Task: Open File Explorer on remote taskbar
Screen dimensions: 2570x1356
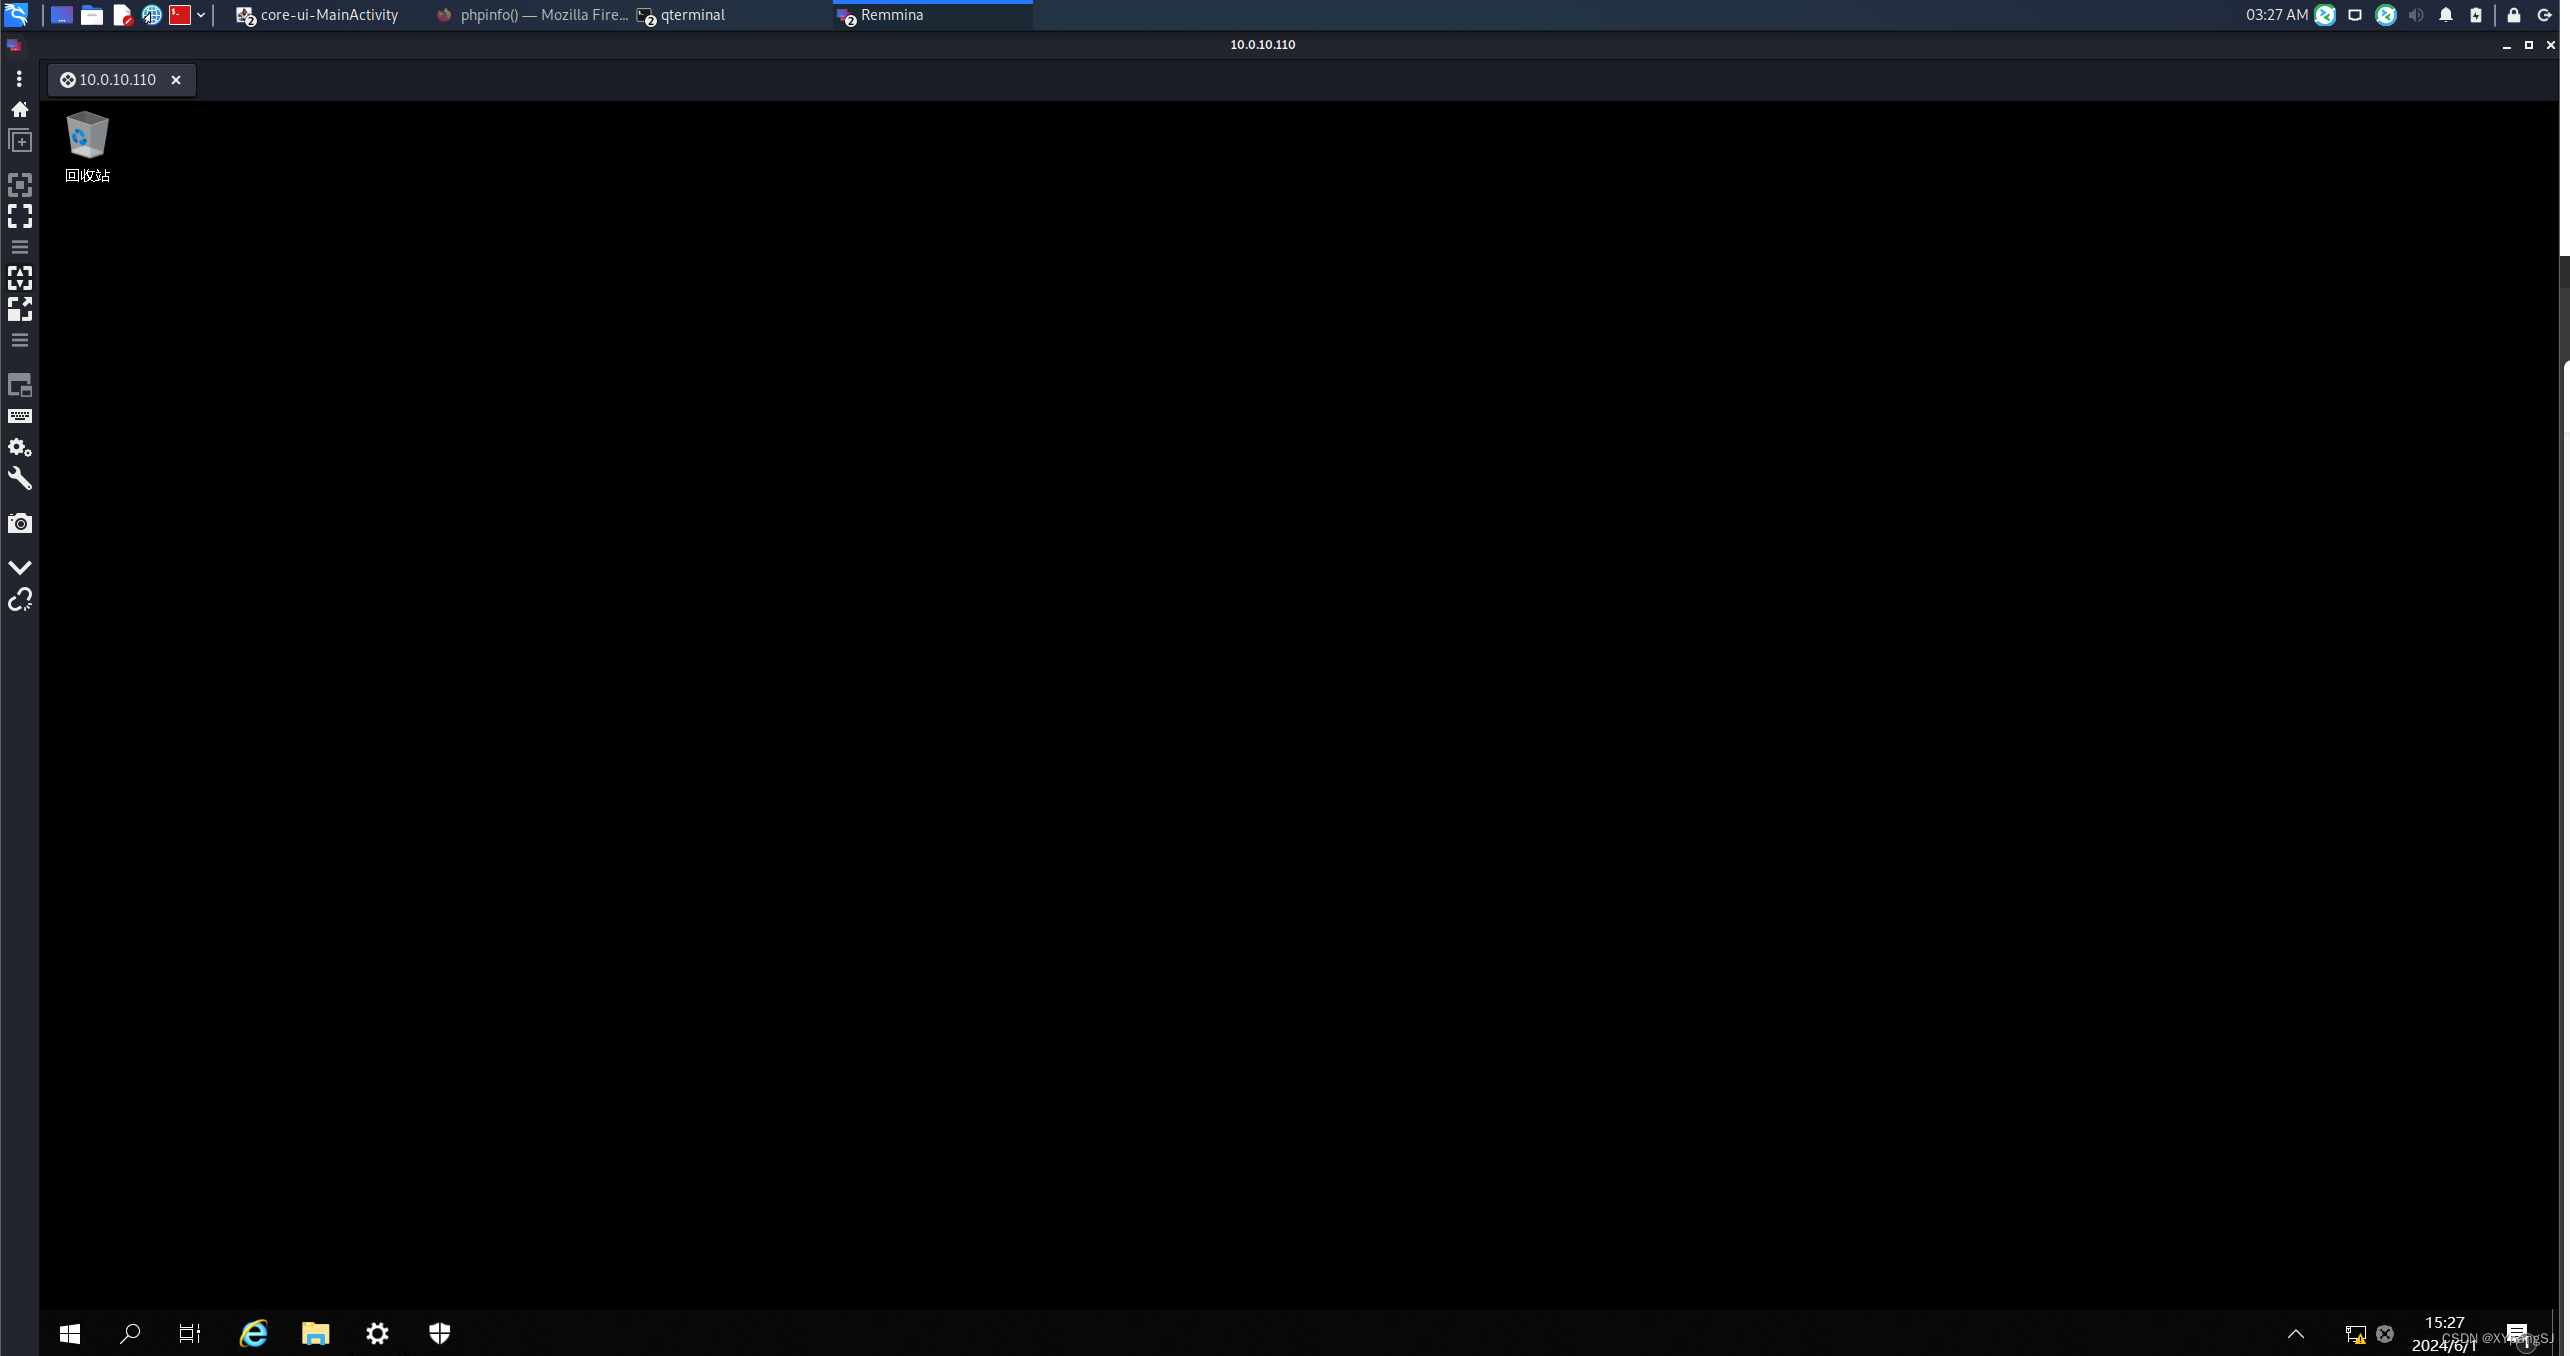Action: click(316, 1333)
